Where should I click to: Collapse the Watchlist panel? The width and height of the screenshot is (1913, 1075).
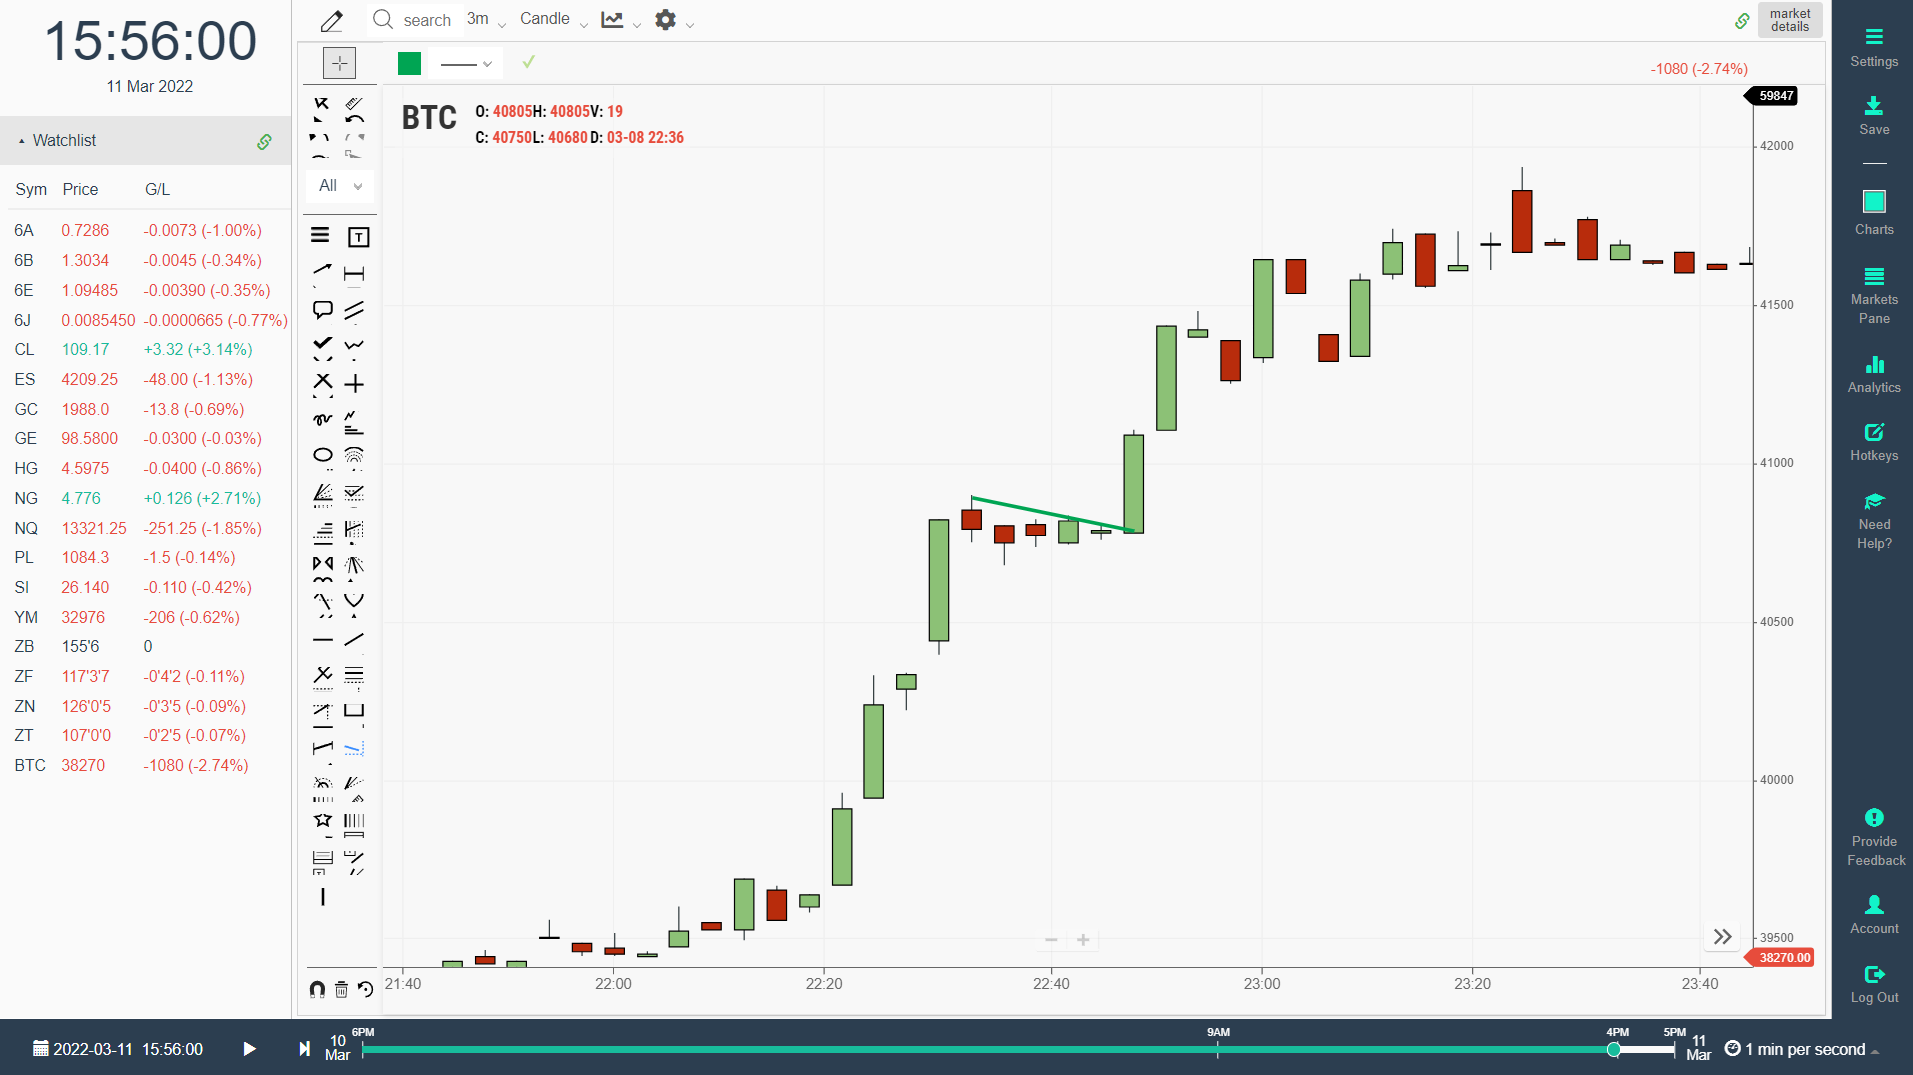coord(21,140)
